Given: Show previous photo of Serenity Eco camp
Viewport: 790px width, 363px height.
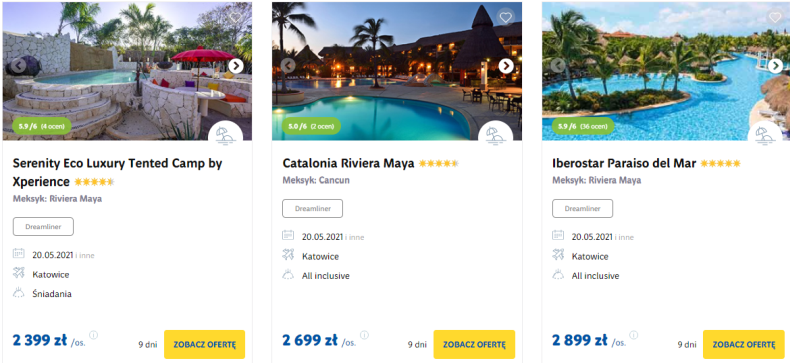Looking at the screenshot, I should tap(19, 66).
